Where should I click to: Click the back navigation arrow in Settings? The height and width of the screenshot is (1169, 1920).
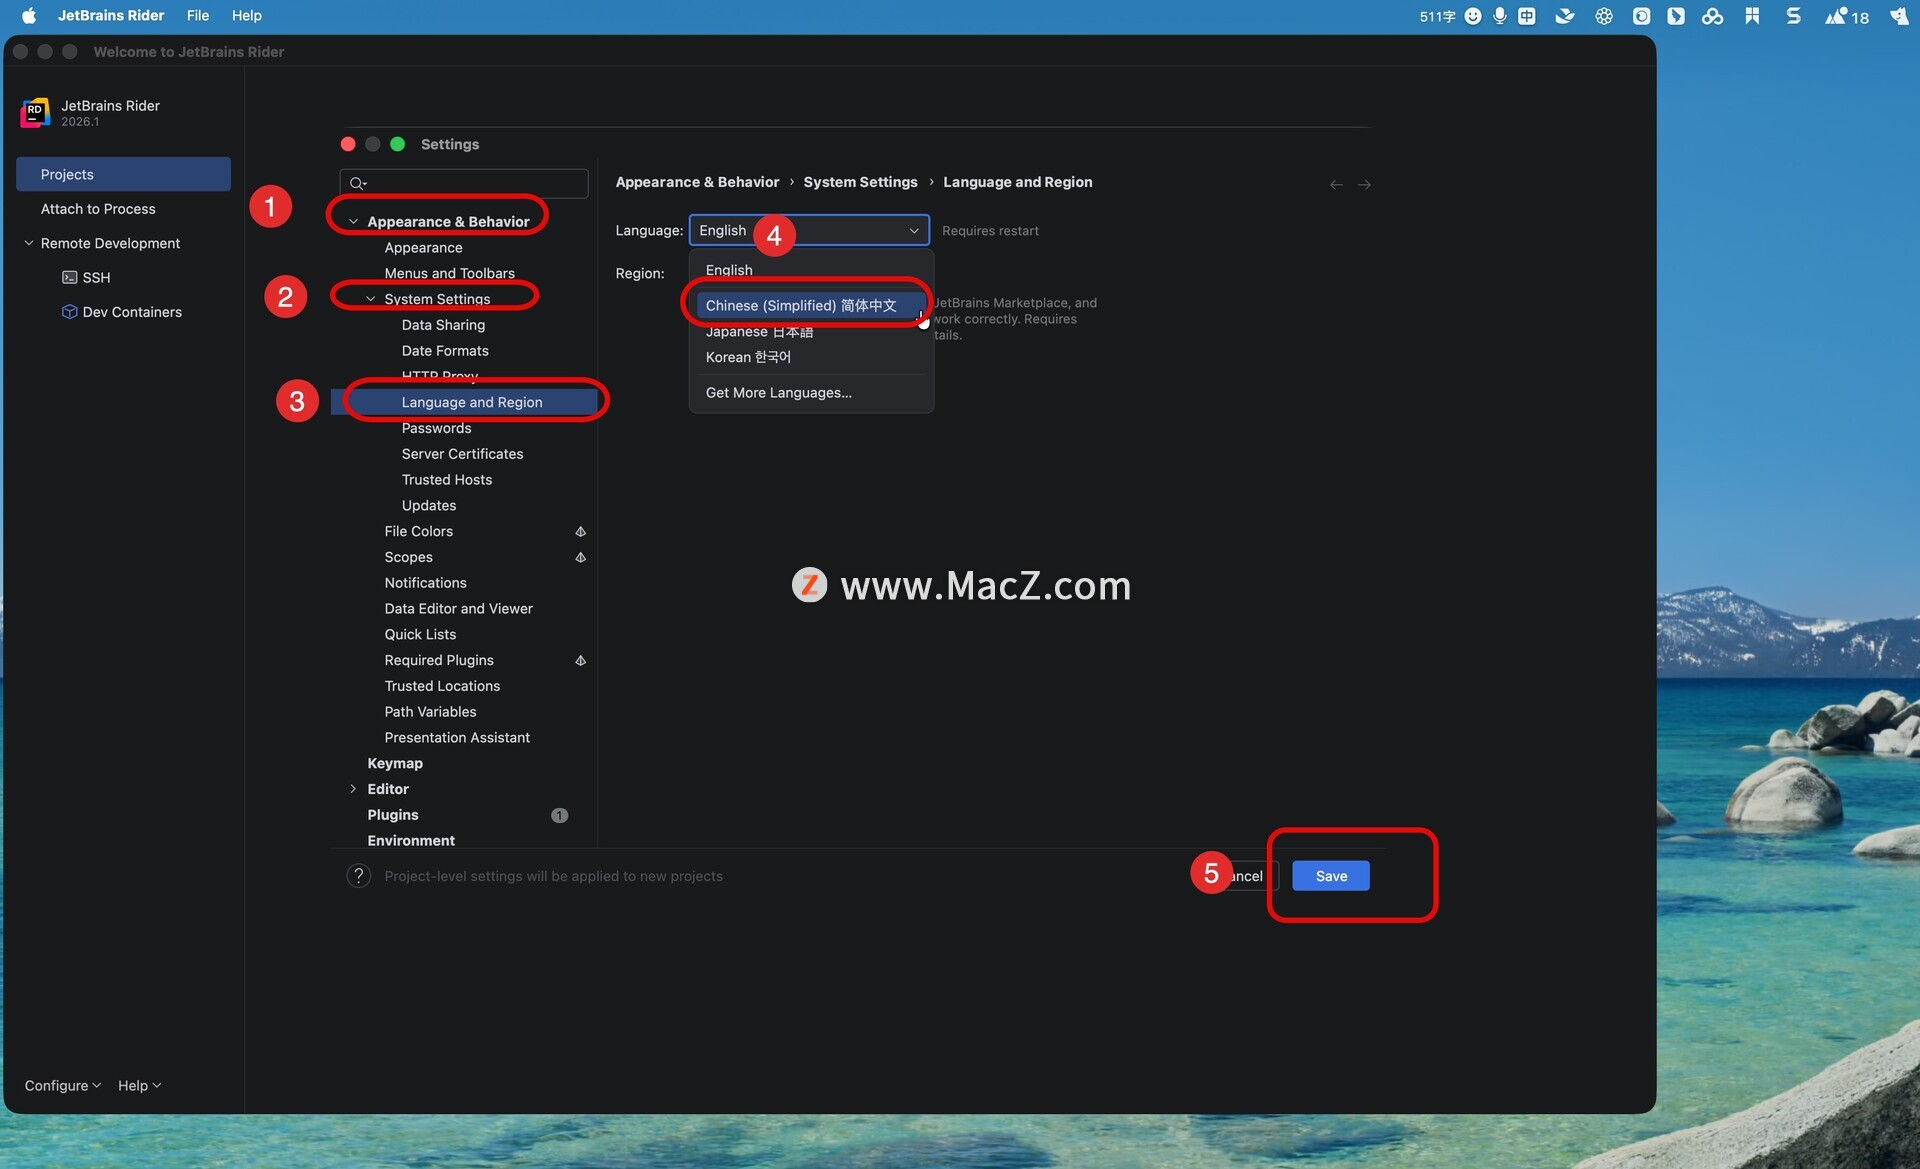coord(1336,185)
